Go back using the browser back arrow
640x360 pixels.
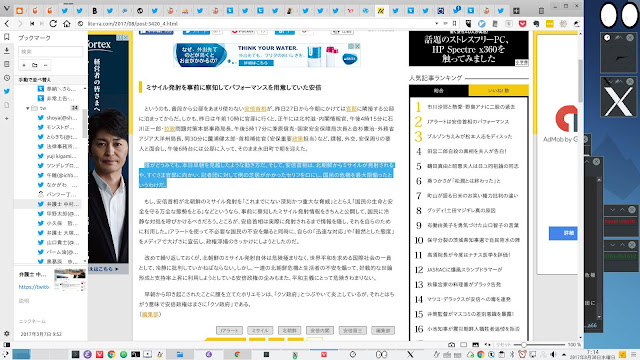point(7,24)
